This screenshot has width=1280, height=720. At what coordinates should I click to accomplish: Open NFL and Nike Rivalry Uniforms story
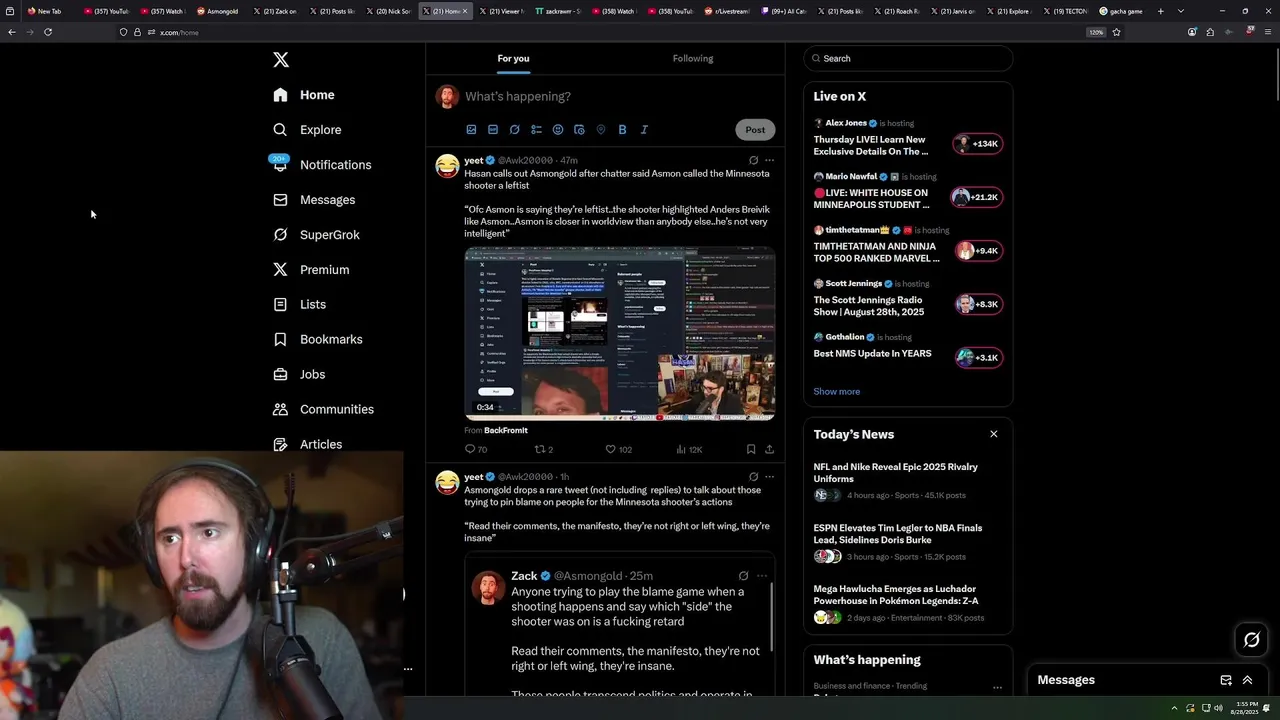coord(908,481)
